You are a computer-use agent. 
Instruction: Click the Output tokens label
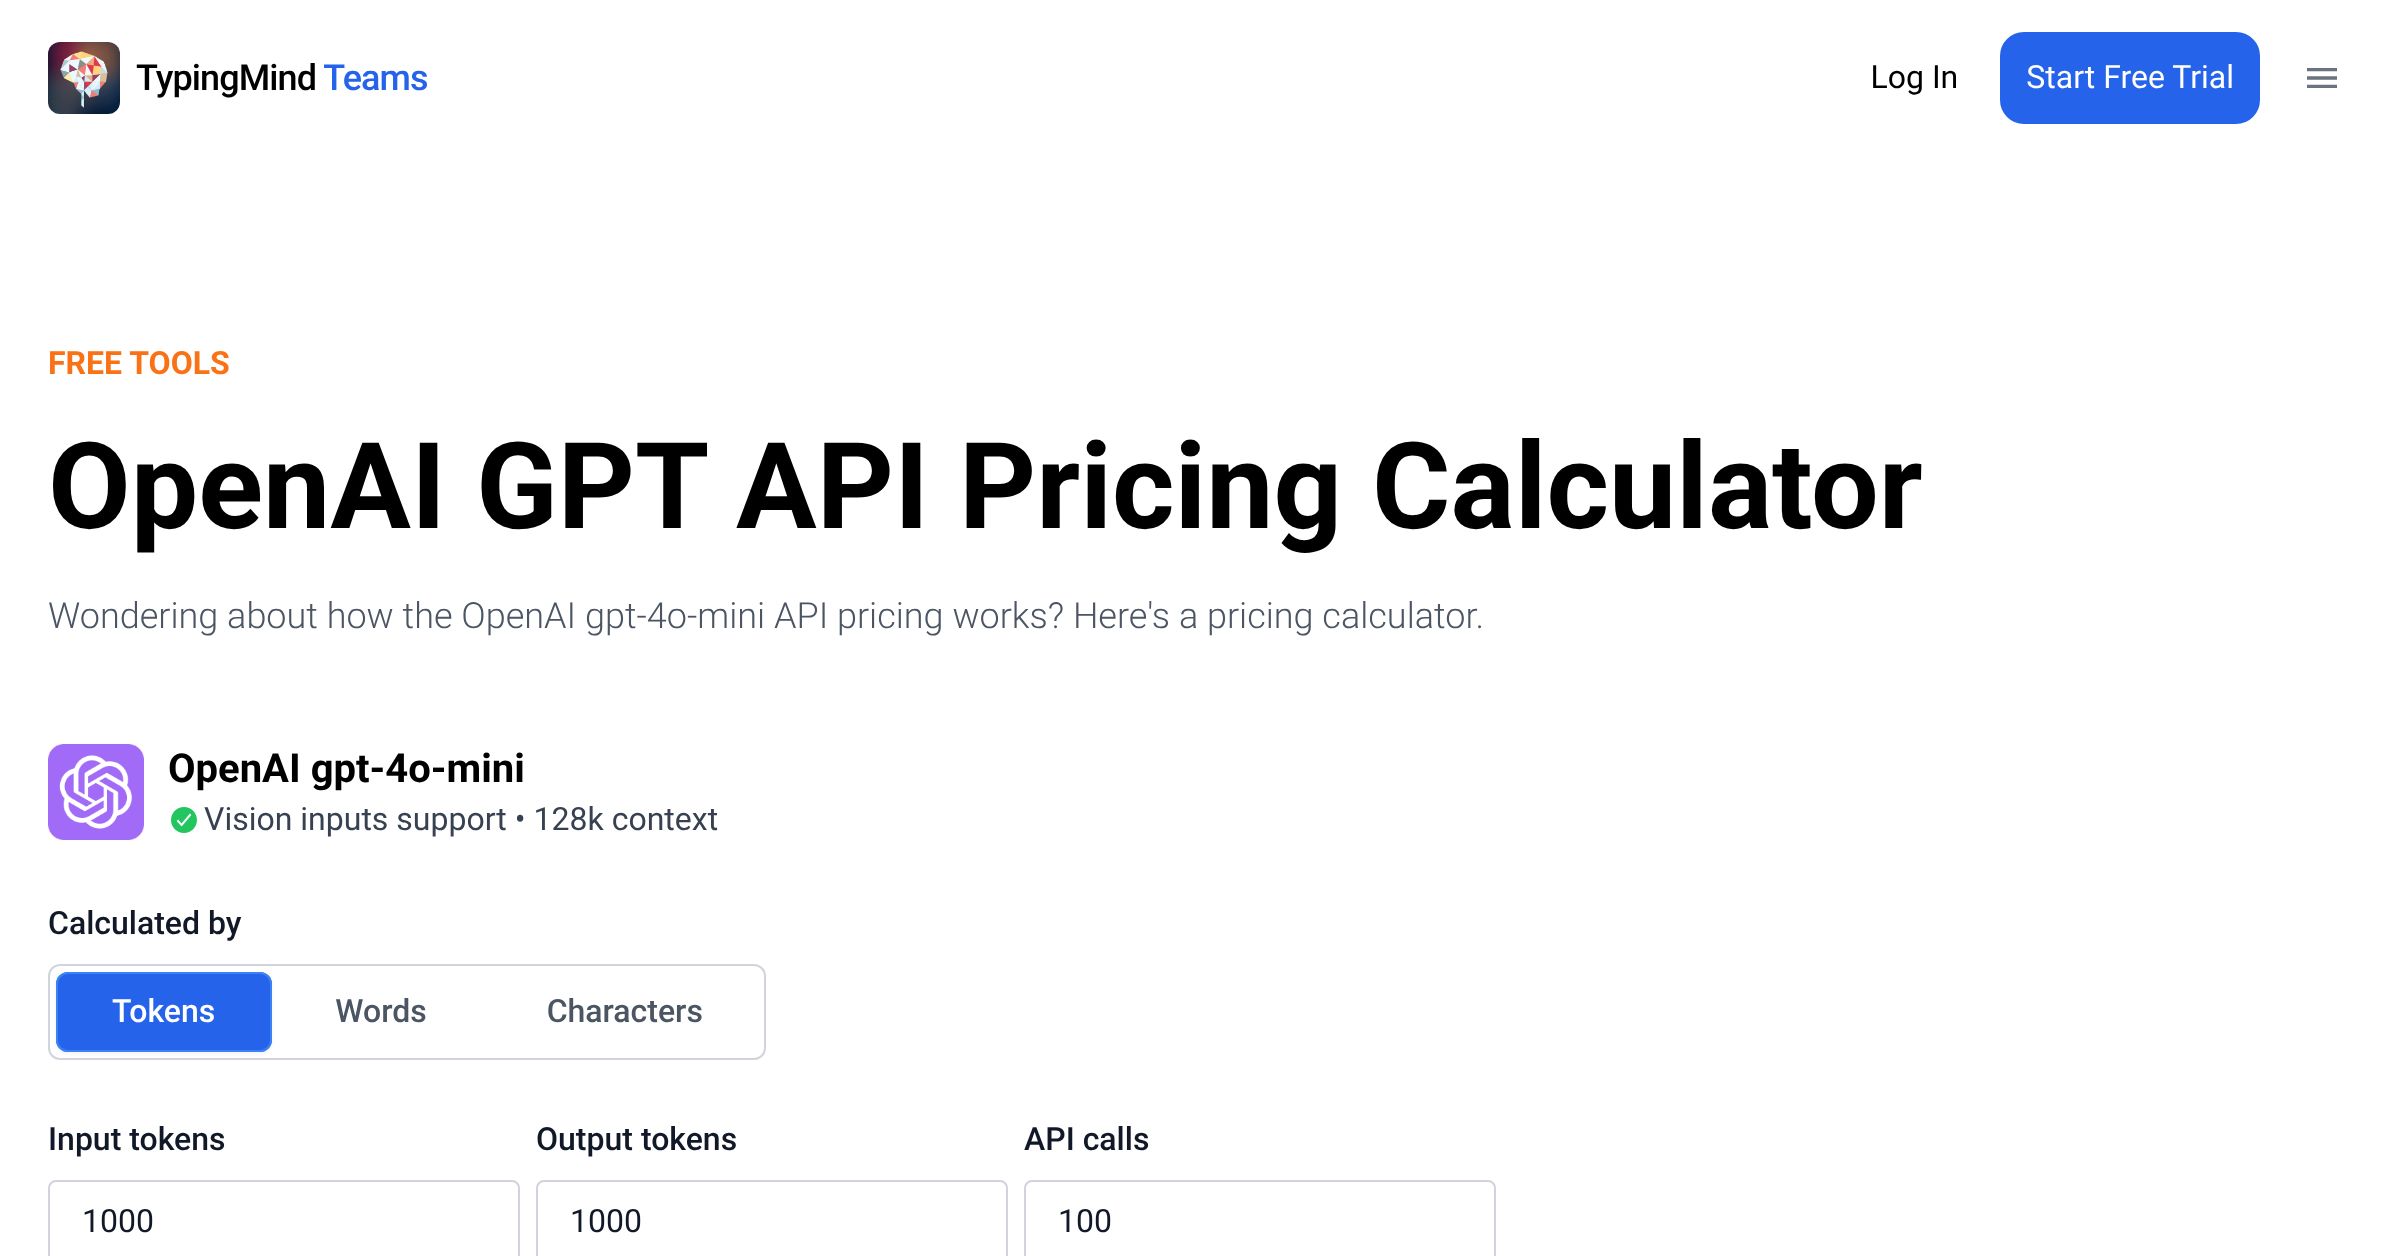(636, 1139)
